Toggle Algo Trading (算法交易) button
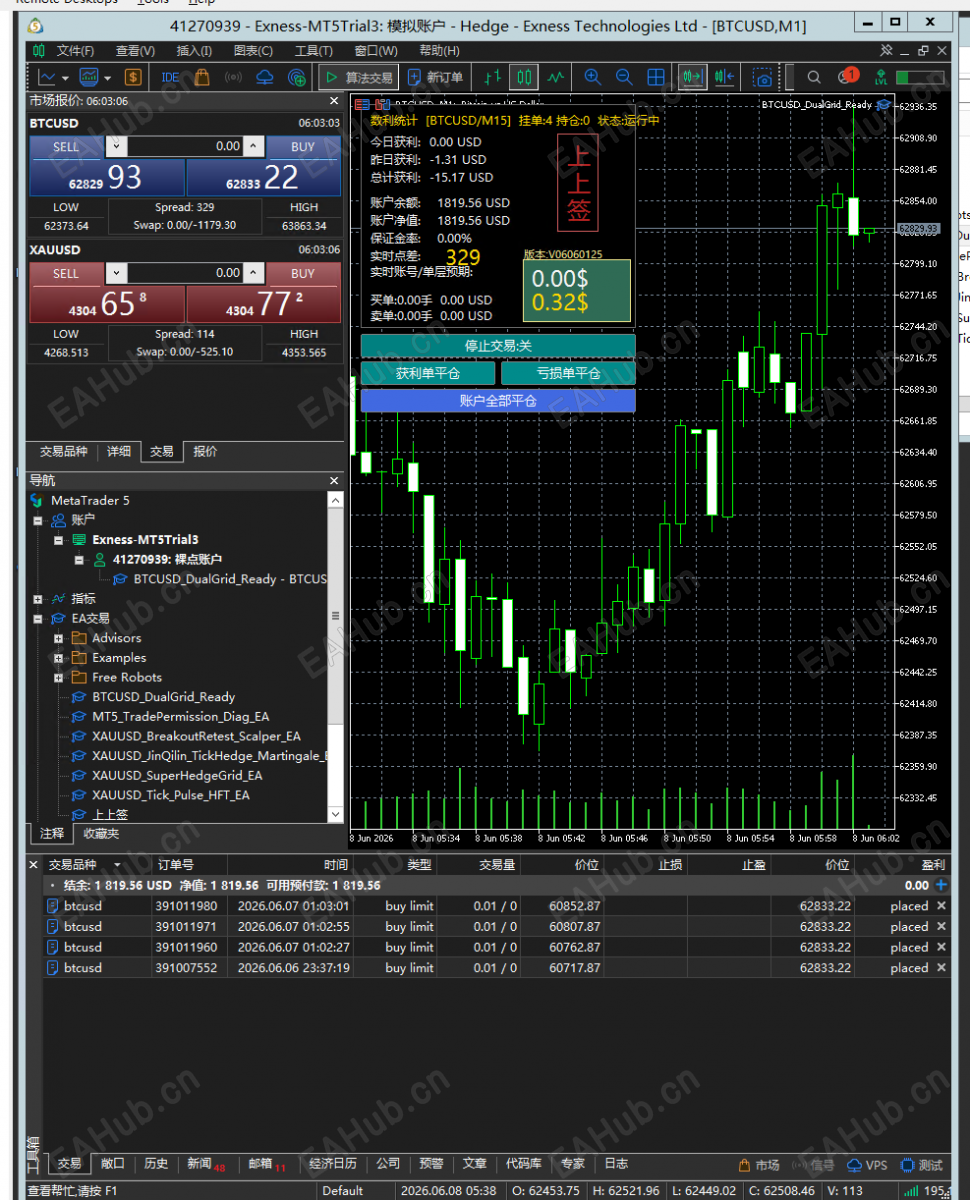Viewport: 970px width, 1200px height. [x=358, y=77]
